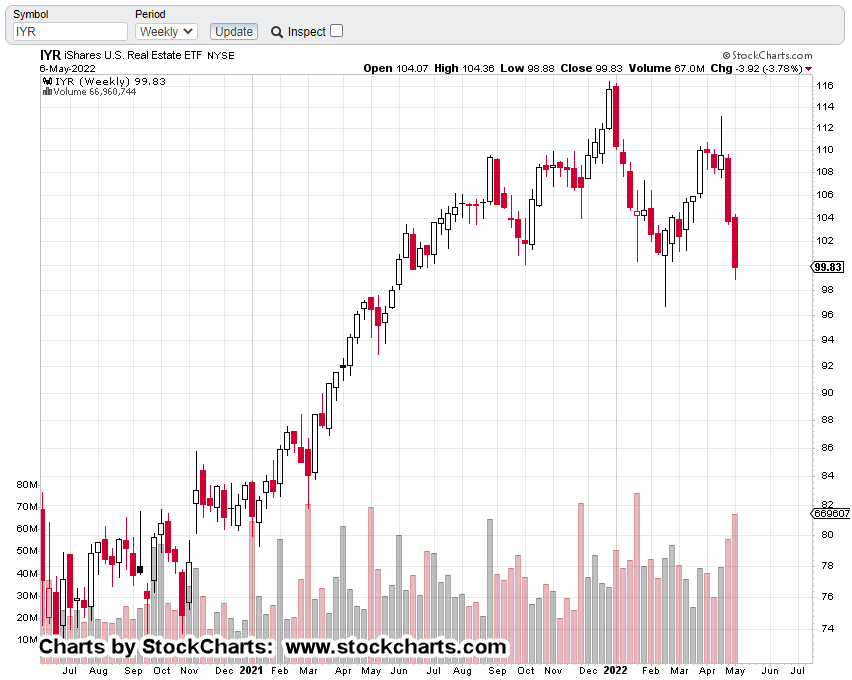The image size is (852, 680).
Task: Click the 2022 year label on time axis
Action: pyautogui.click(x=616, y=670)
